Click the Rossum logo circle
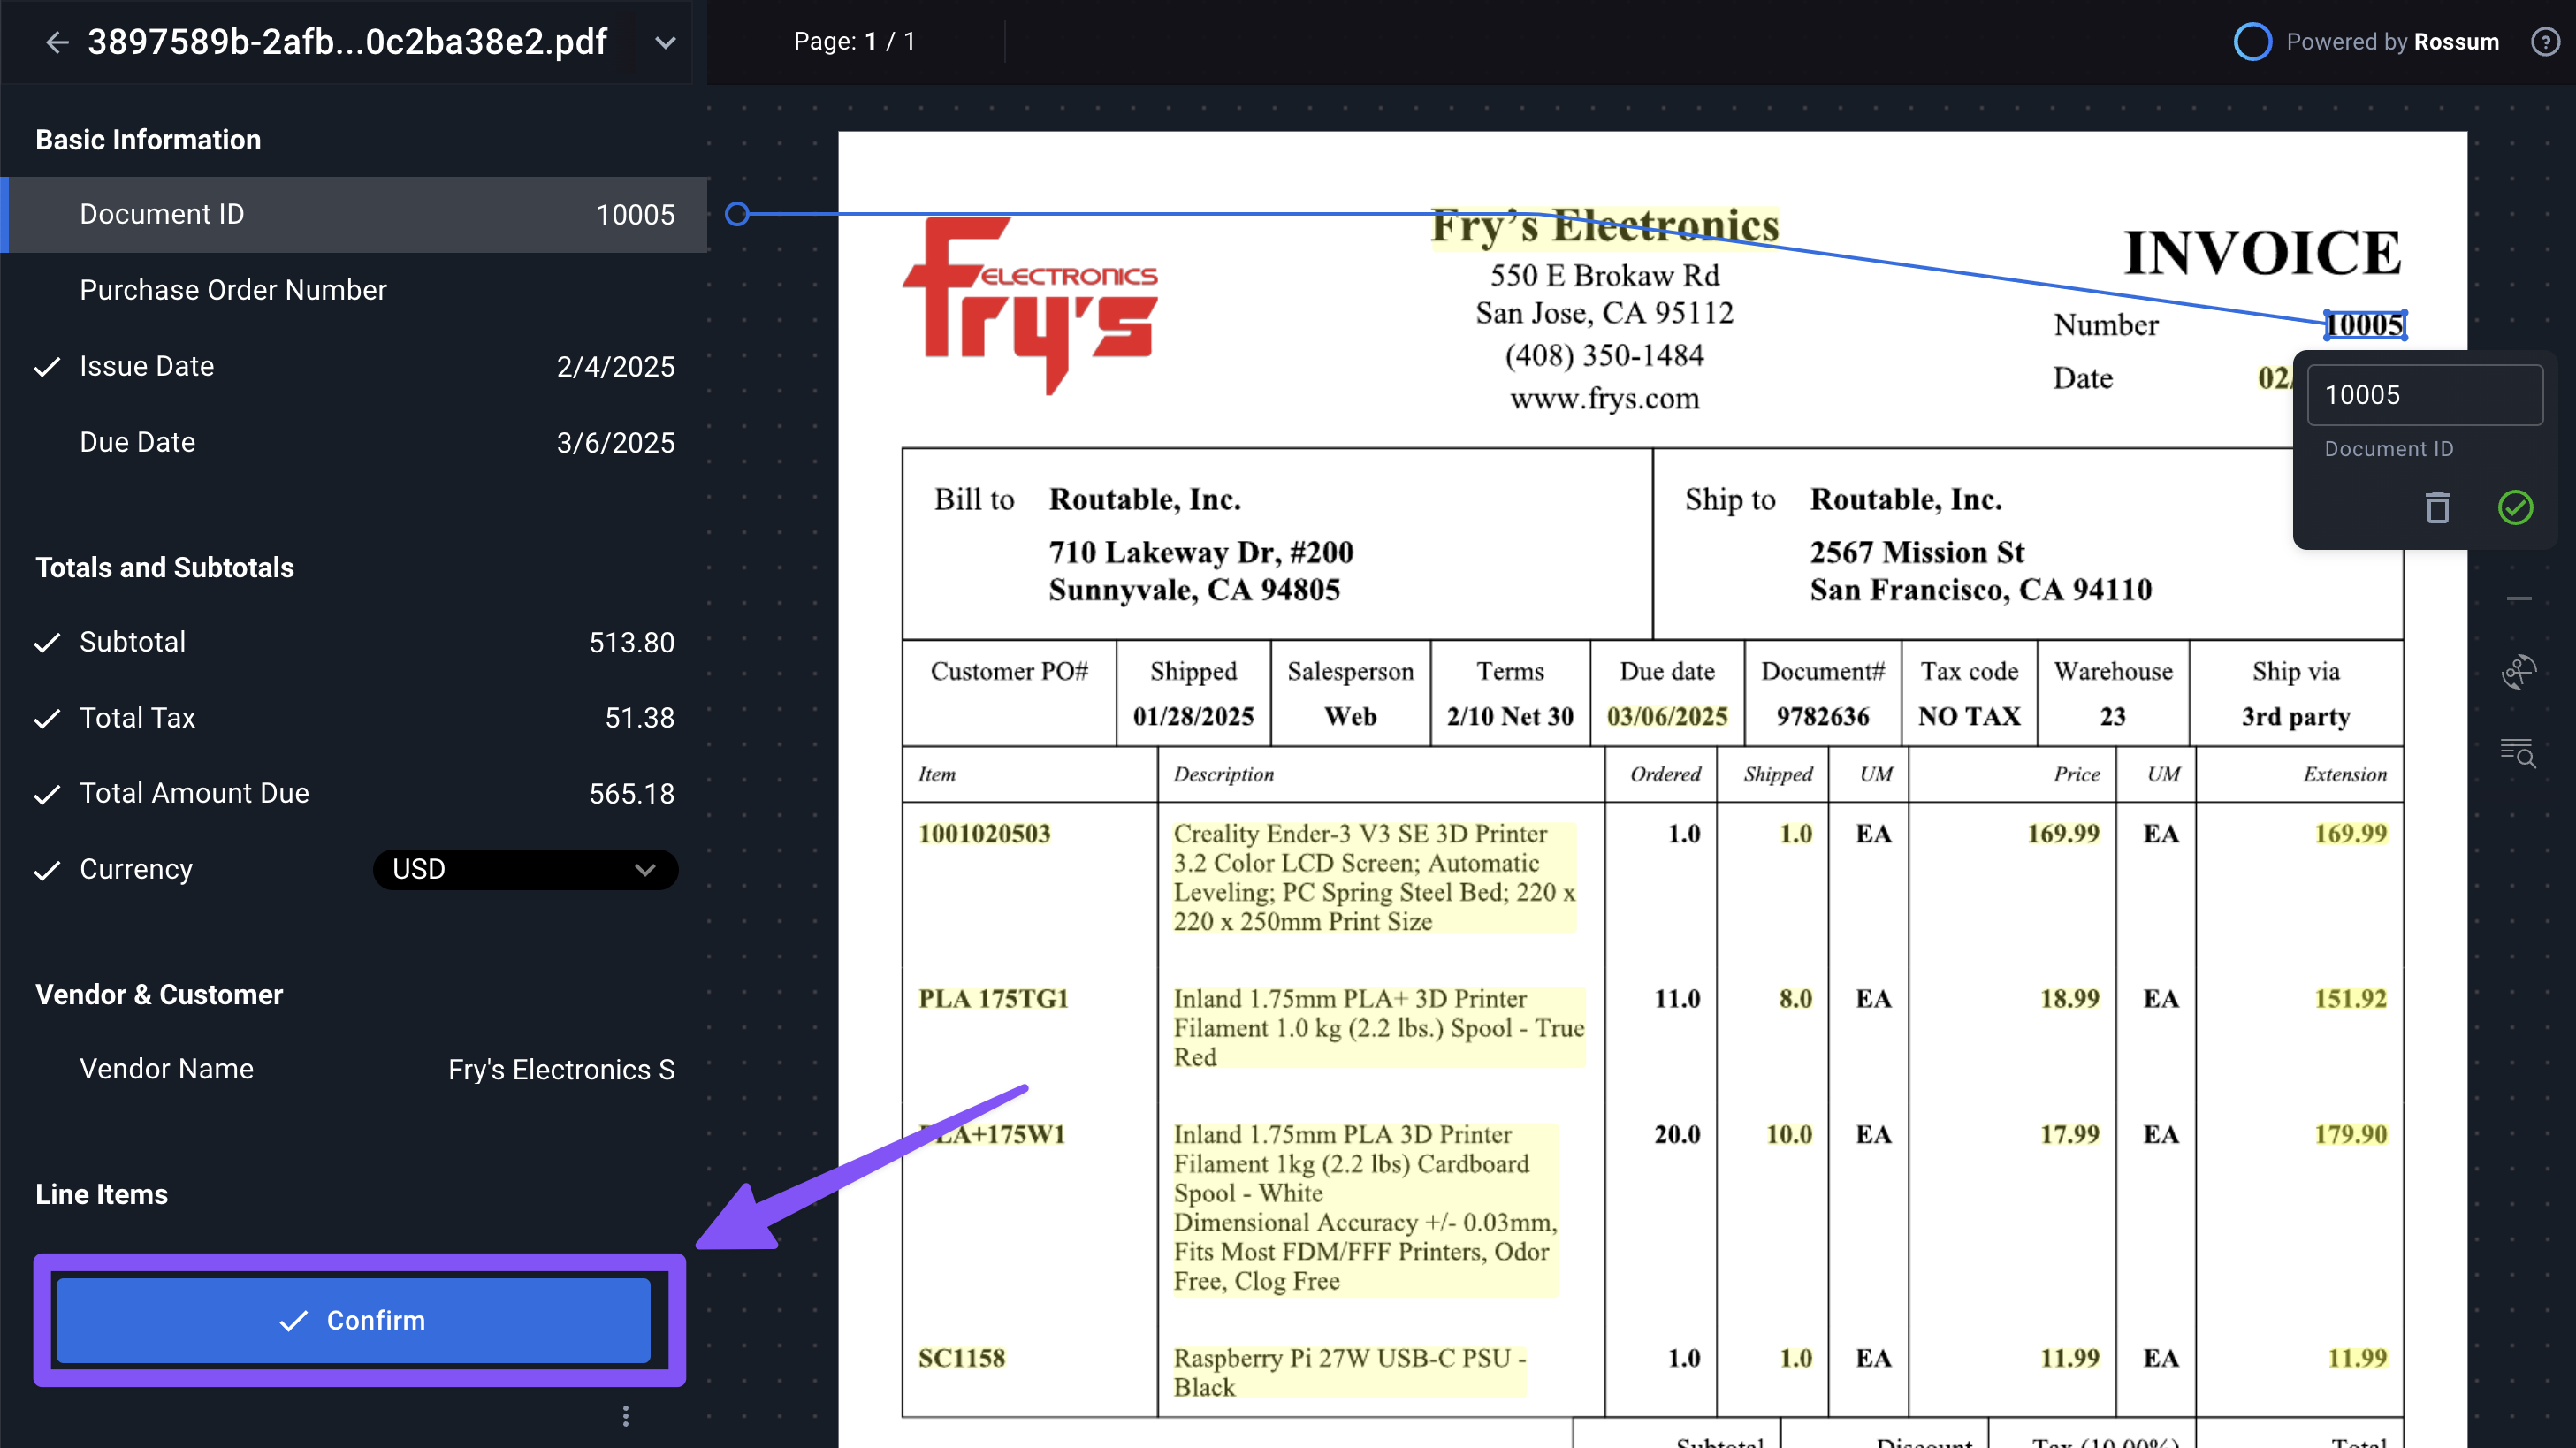Image resolution: width=2576 pixels, height=1448 pixels. pos(2253,42)
